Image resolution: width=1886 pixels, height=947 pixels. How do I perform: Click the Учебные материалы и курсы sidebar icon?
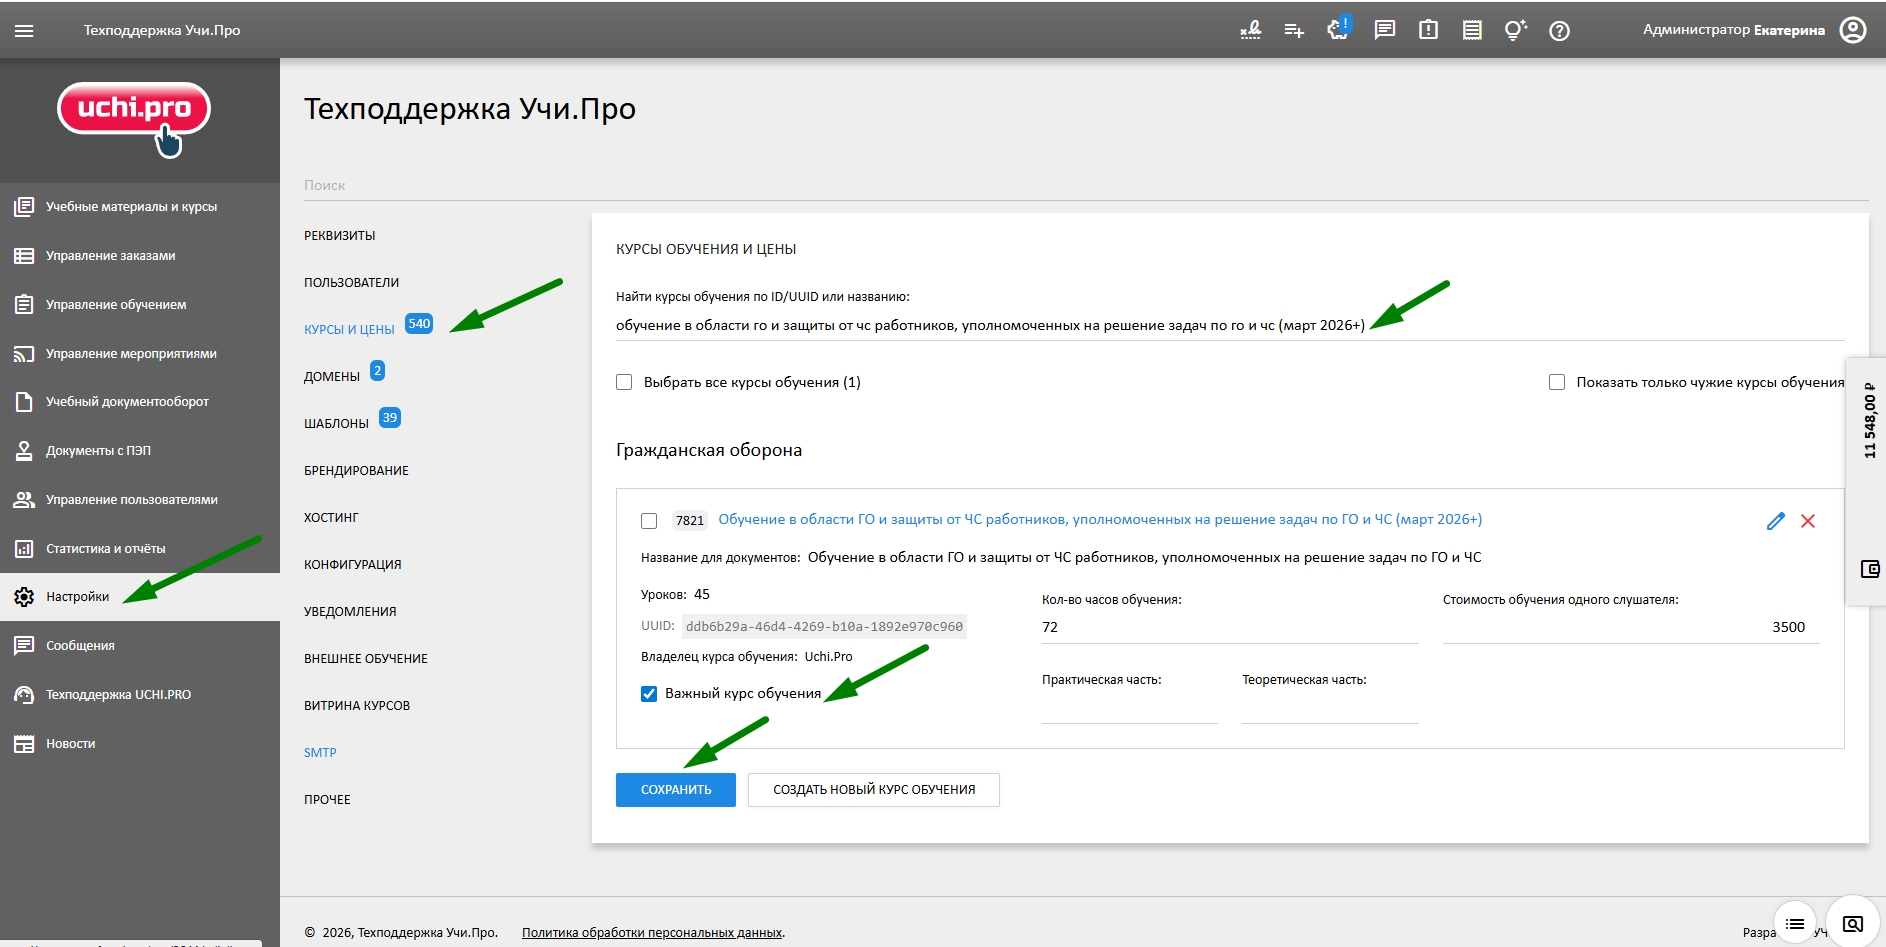pyautogui.click(x=24, y=207)
